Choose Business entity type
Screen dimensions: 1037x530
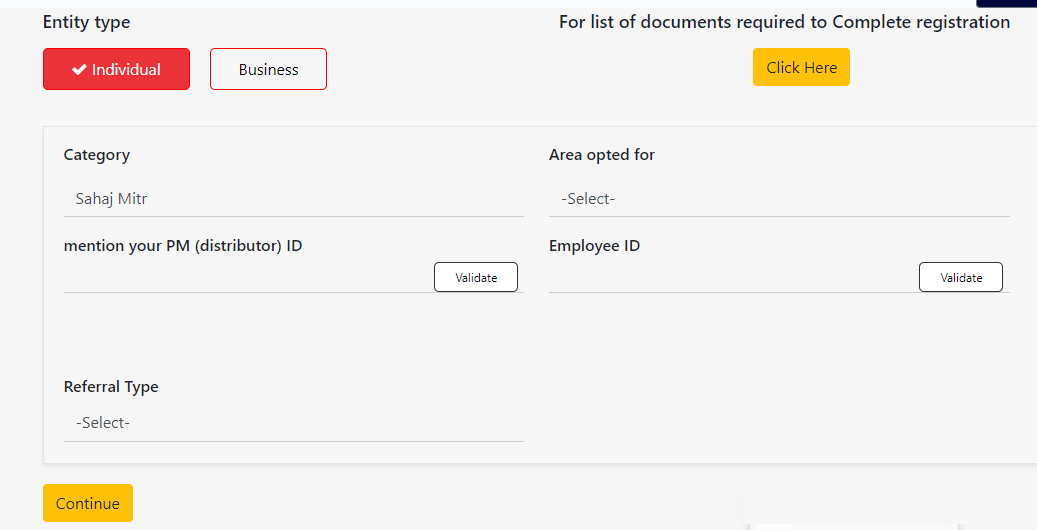click(268, 70)
